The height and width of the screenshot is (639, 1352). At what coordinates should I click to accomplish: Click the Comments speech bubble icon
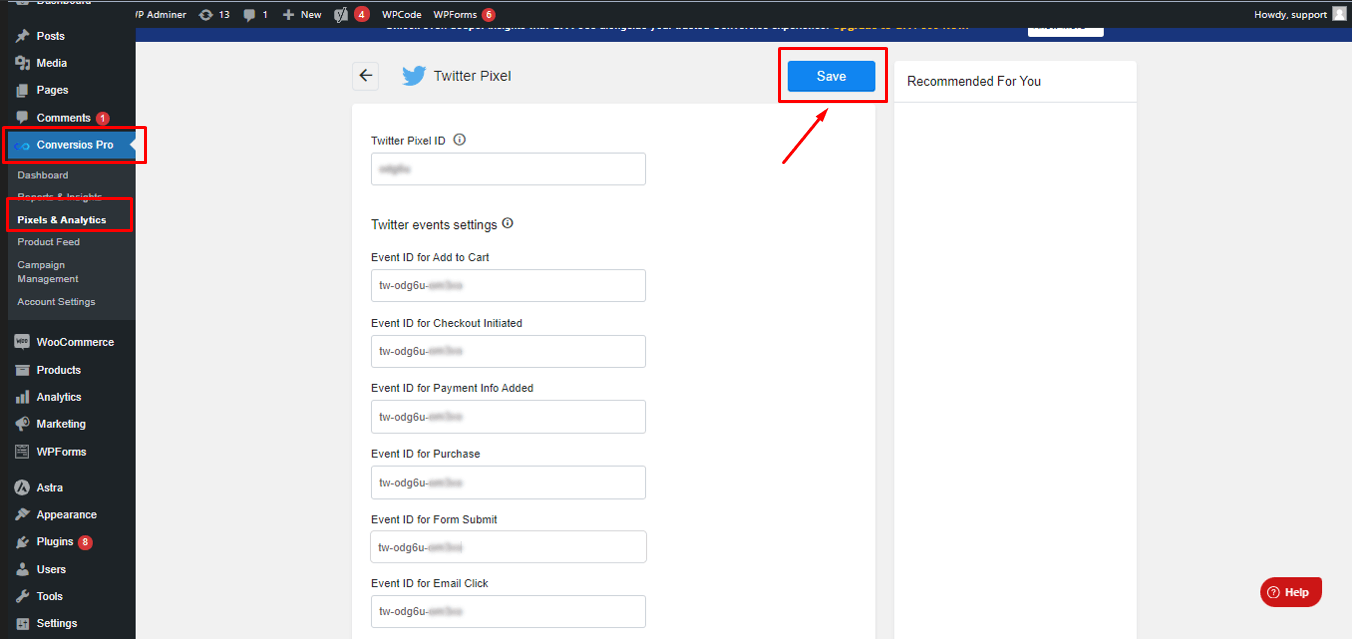click(x=22, y=117)
